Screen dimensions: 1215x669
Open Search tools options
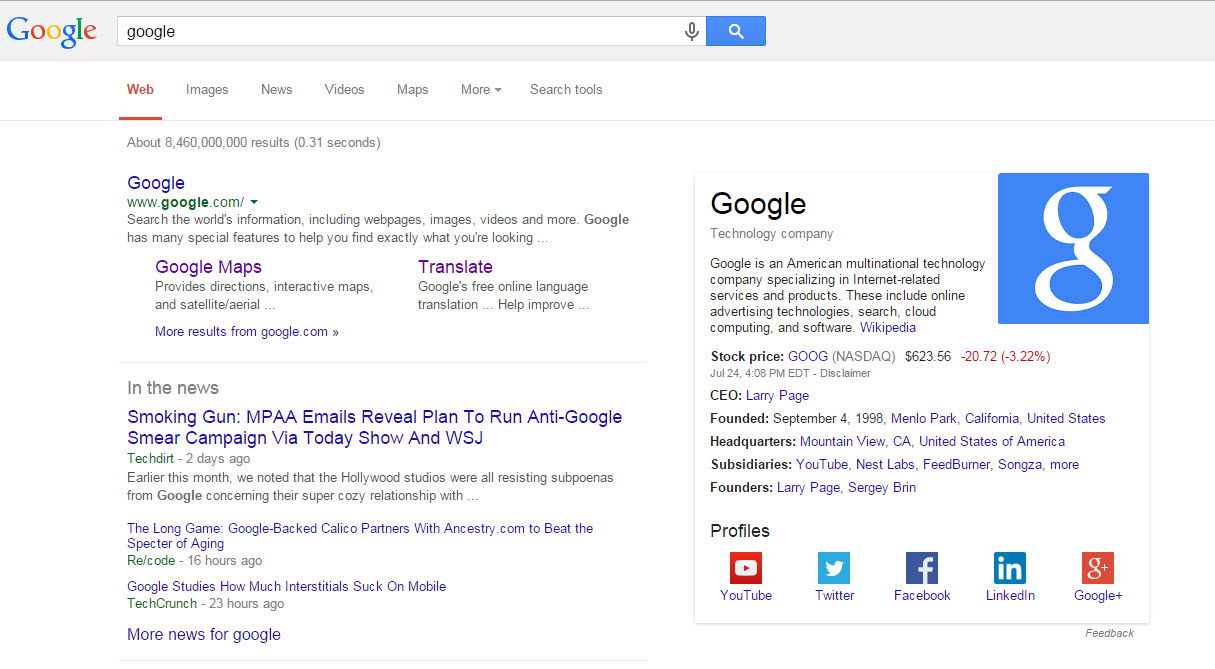pos(566,89)
